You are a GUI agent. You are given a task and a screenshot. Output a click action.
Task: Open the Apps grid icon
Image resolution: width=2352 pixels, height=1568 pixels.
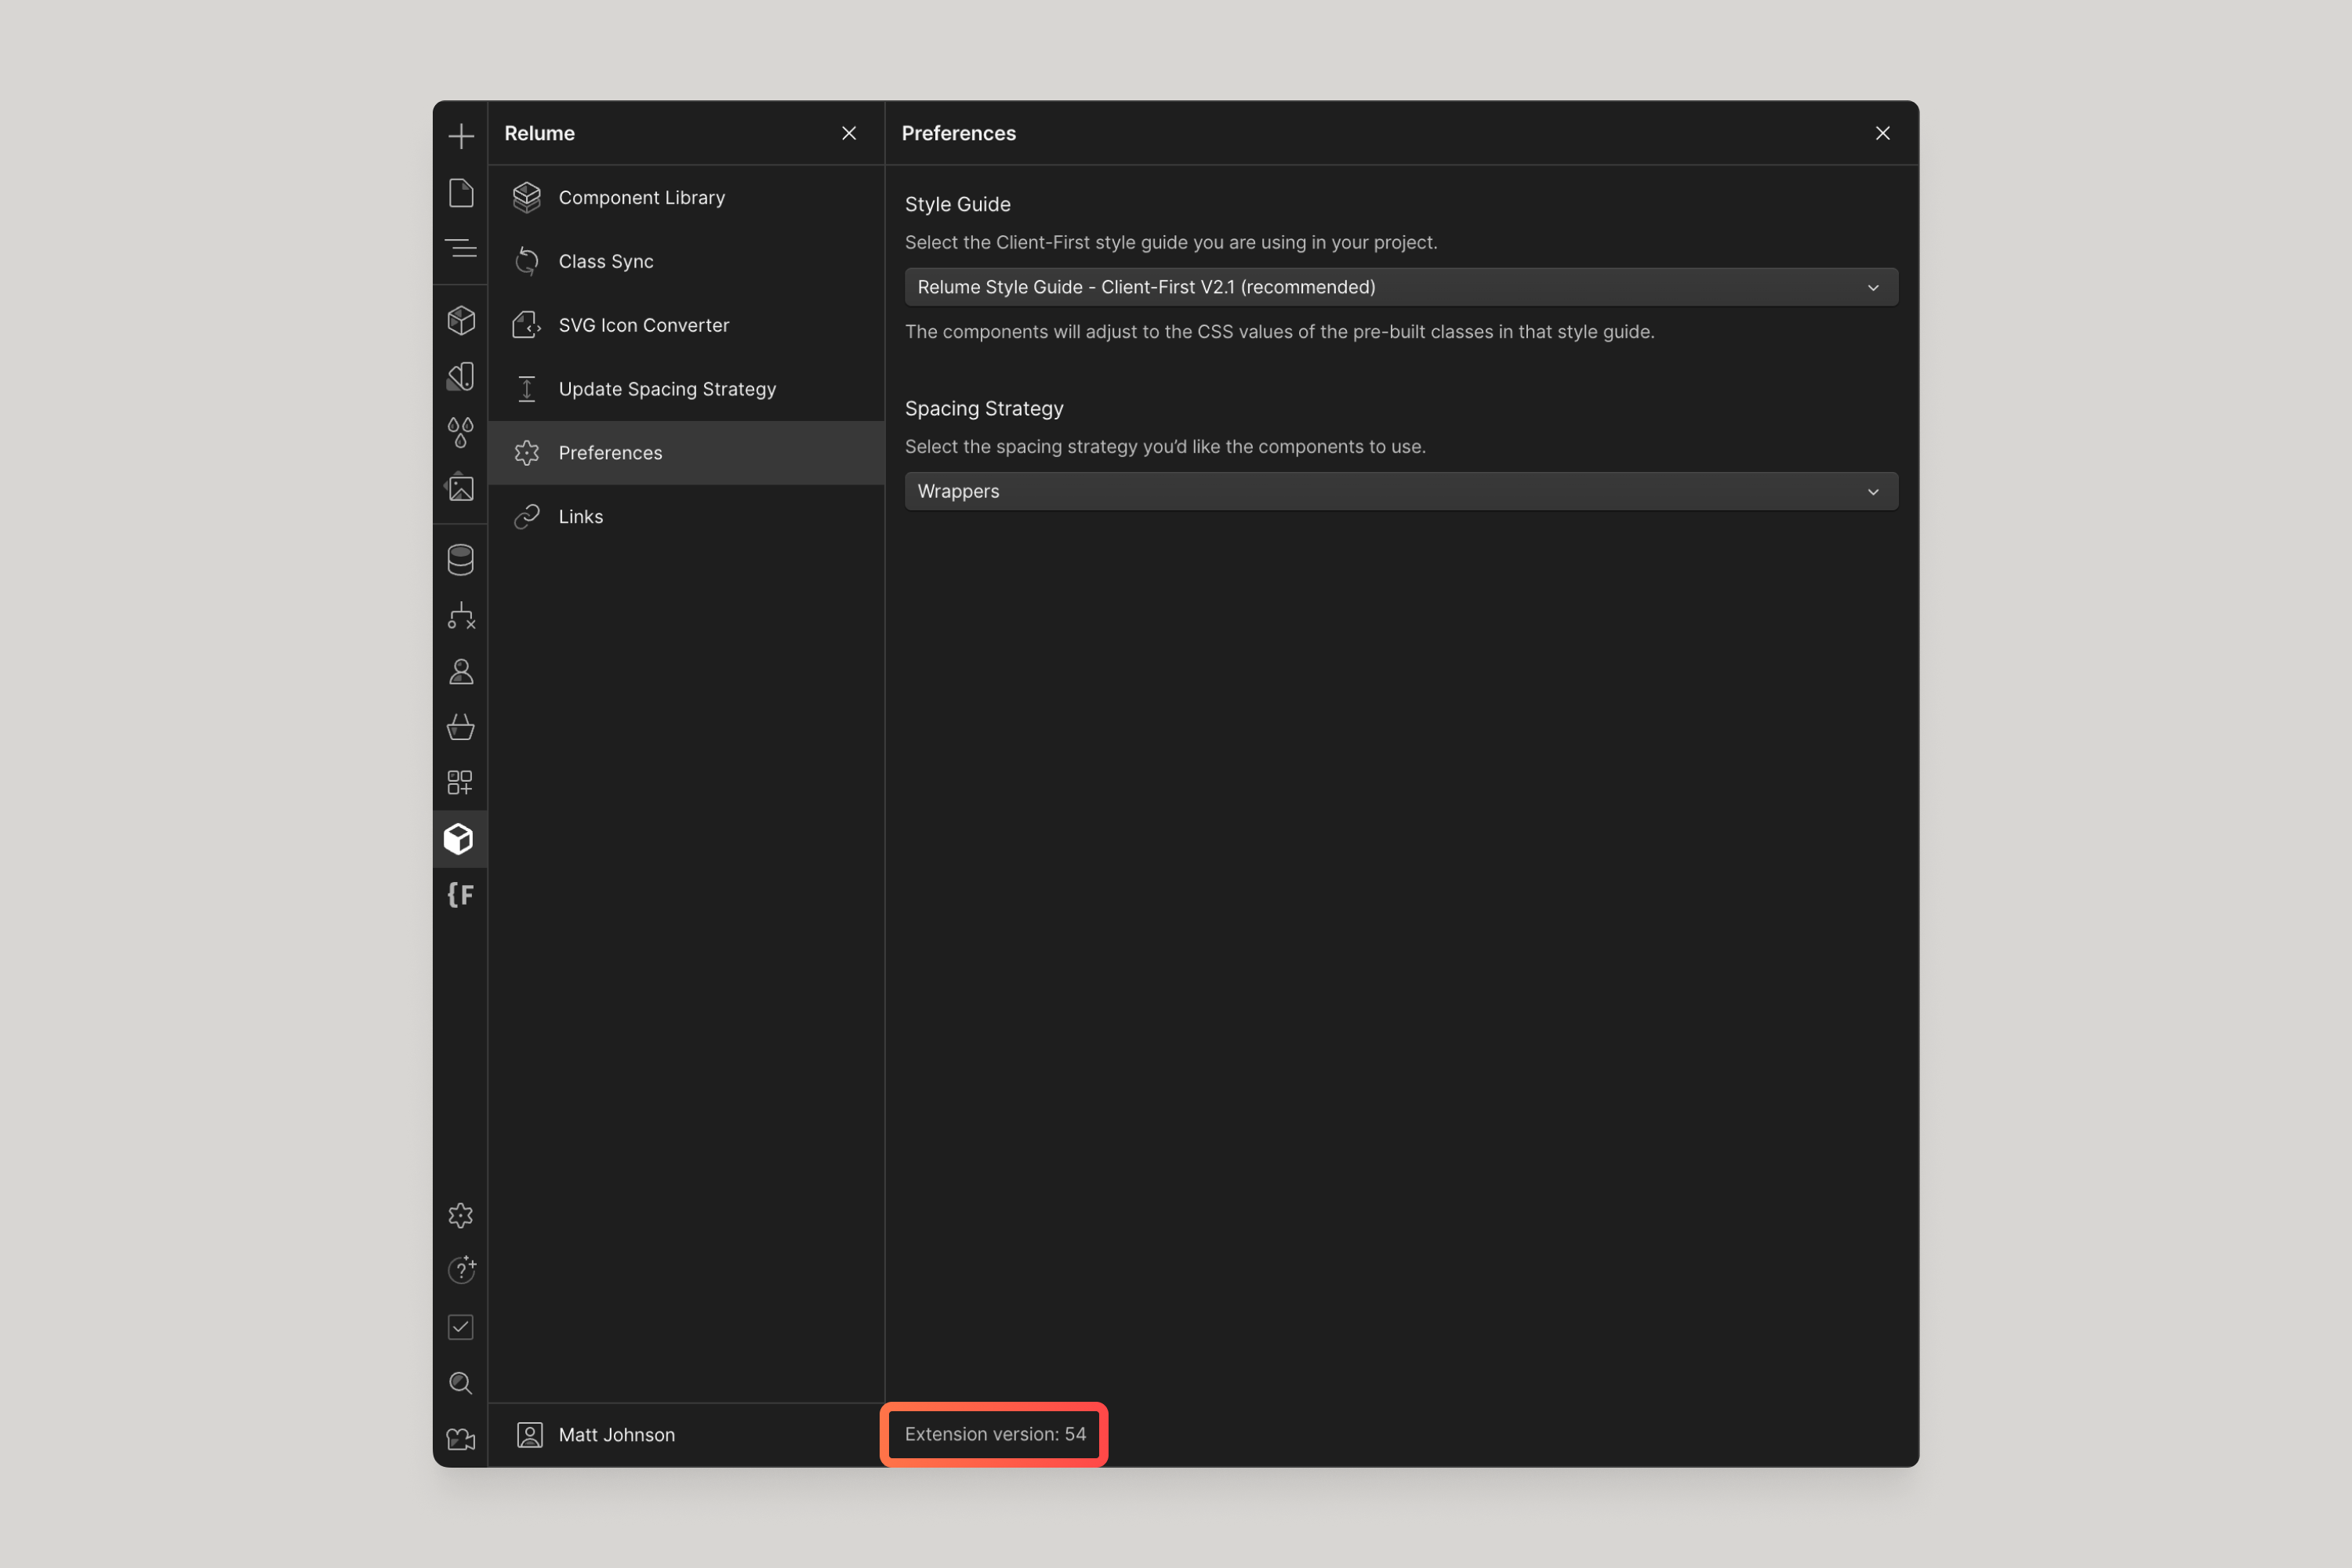click(x=461, y=783)
